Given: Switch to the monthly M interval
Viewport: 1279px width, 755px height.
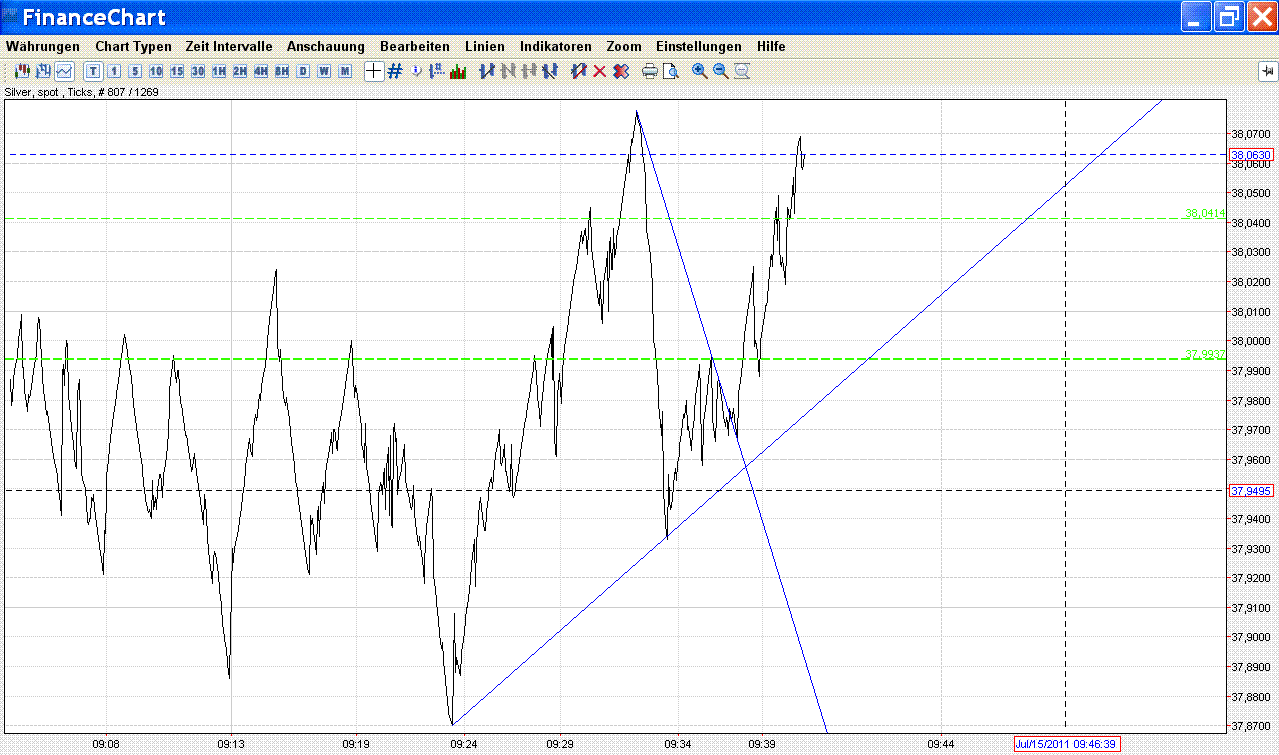Looking at the screenshot, I should click(345, 71).
